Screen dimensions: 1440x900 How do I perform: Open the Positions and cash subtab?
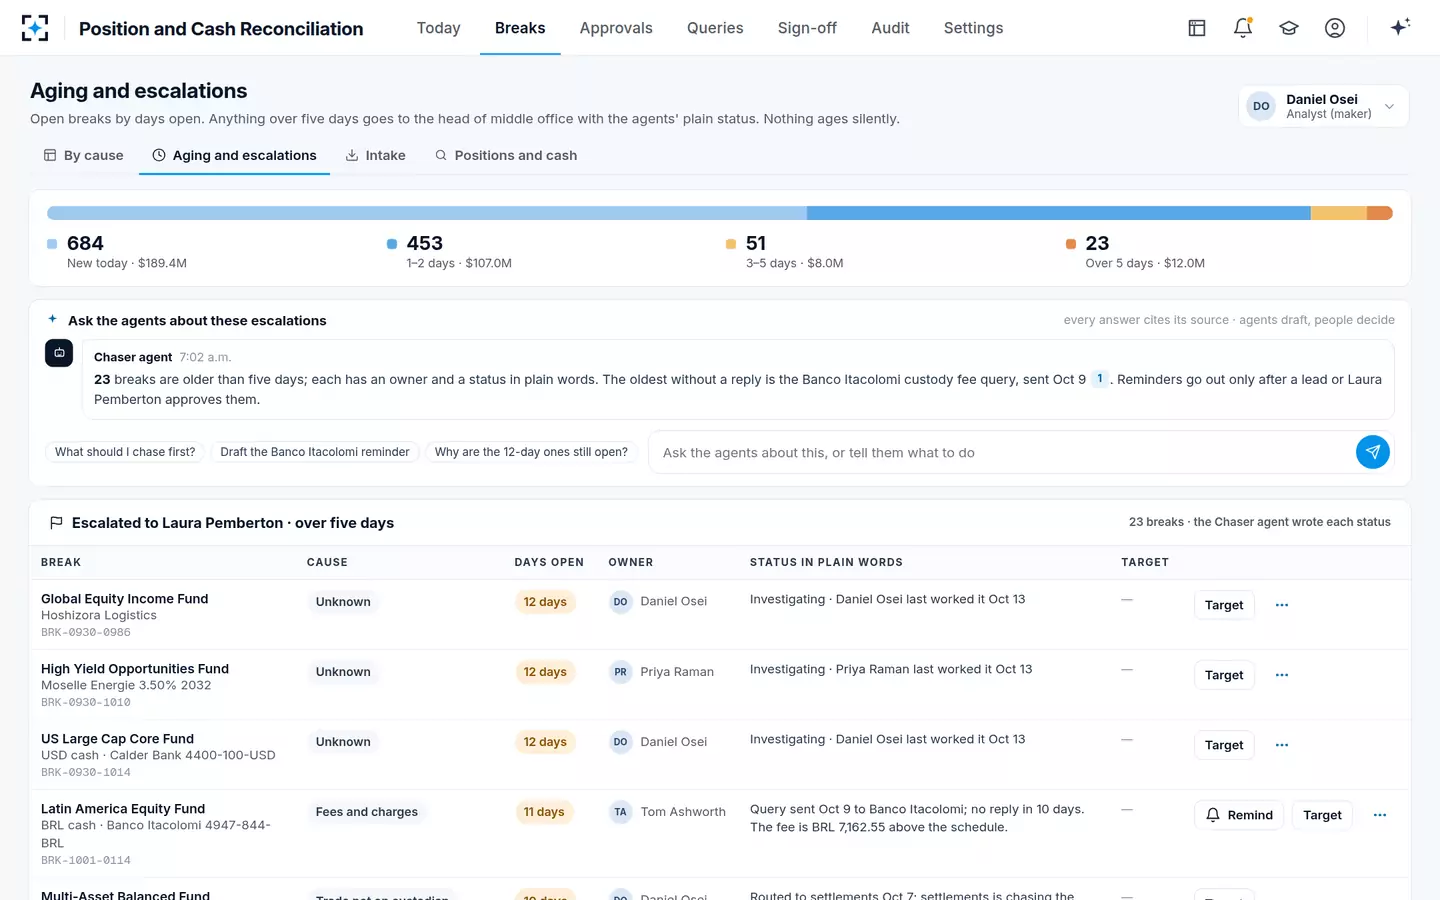(x=506, y=155)
